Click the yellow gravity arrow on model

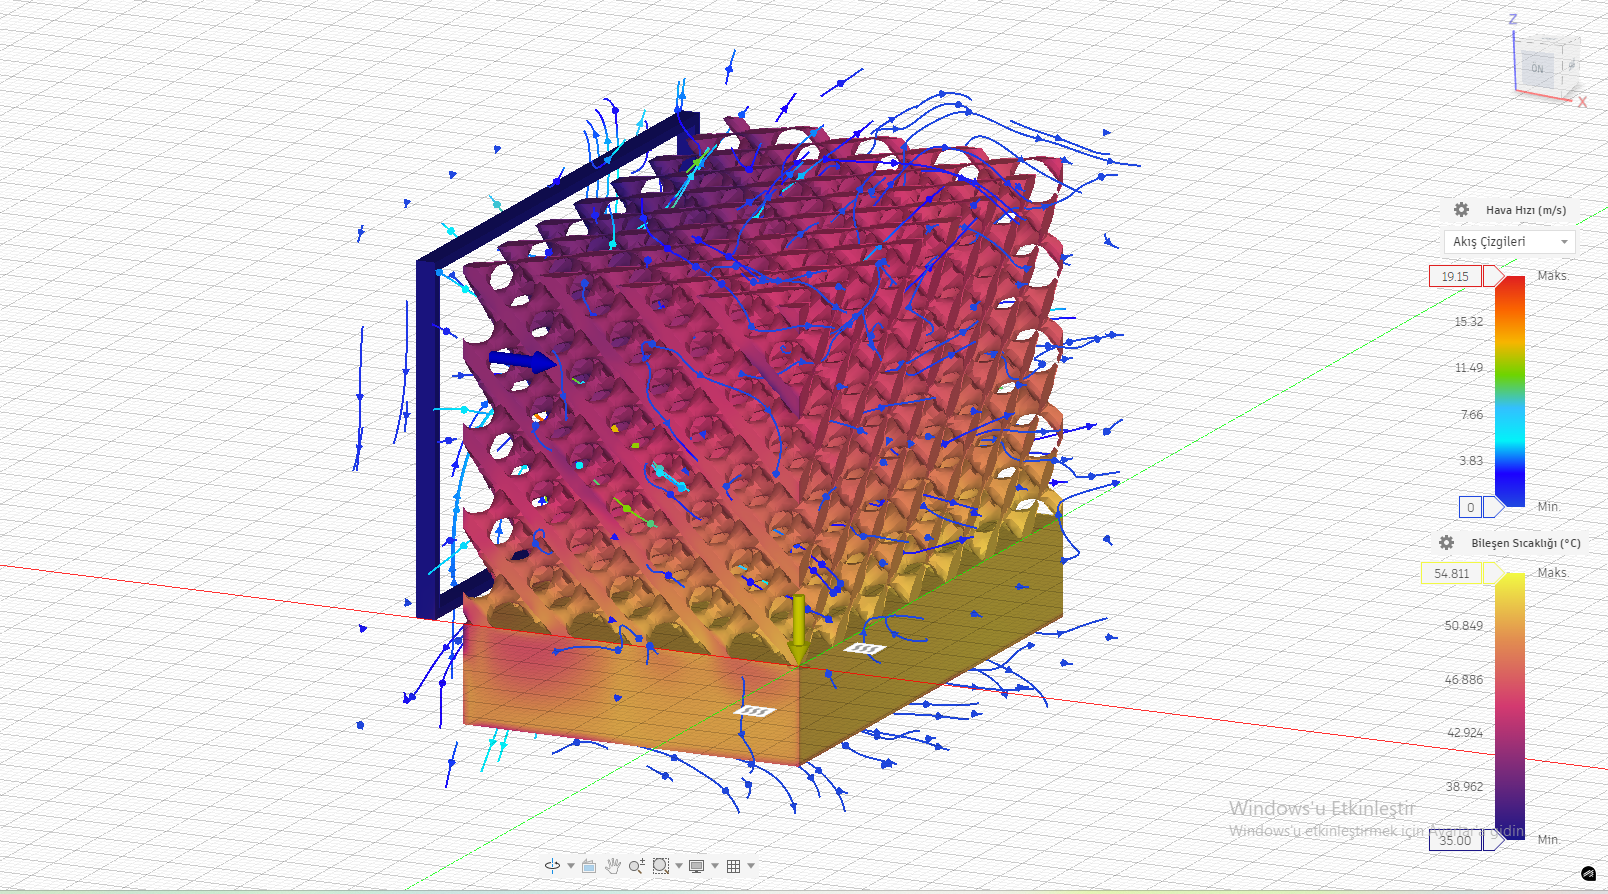[x=798, y=629]
